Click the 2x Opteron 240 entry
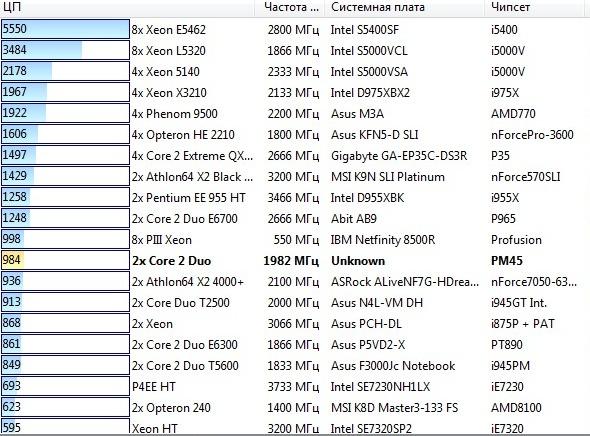This screenshot has height=436, width=590. point(171,408)
